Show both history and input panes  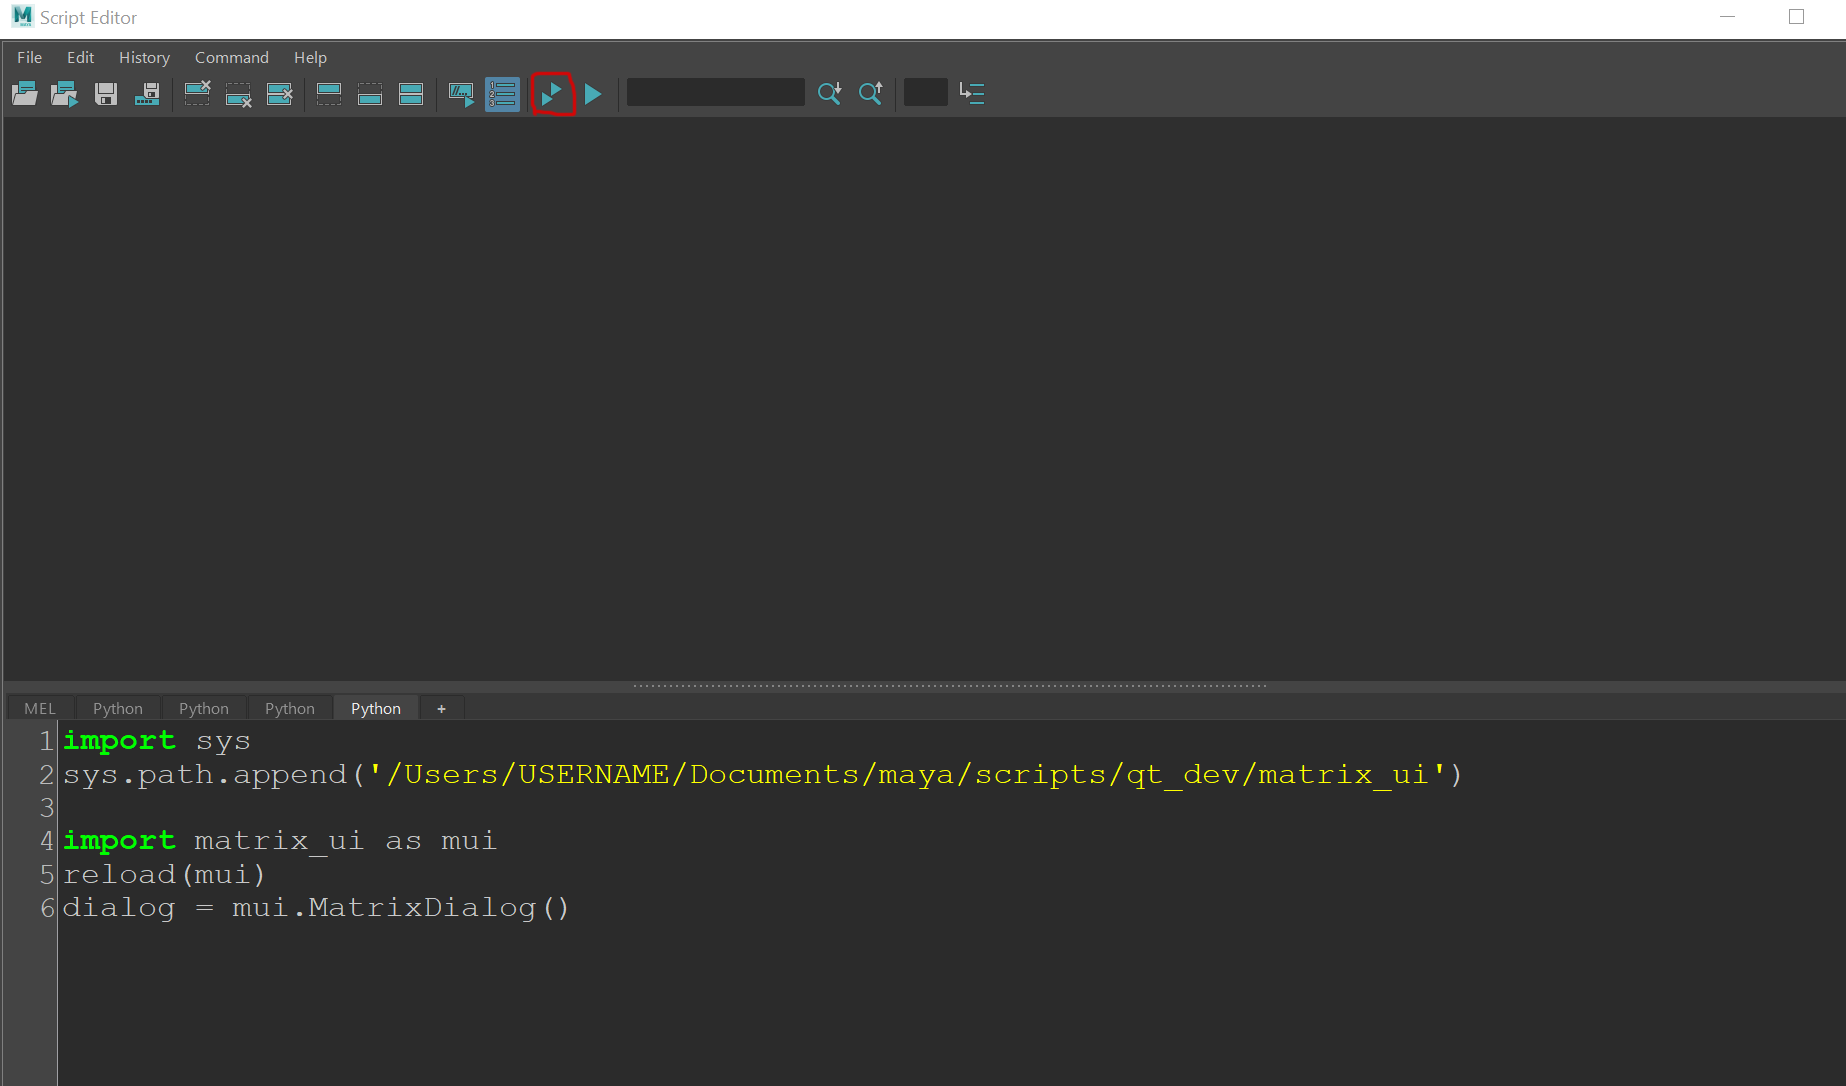[x=411, y=94]
